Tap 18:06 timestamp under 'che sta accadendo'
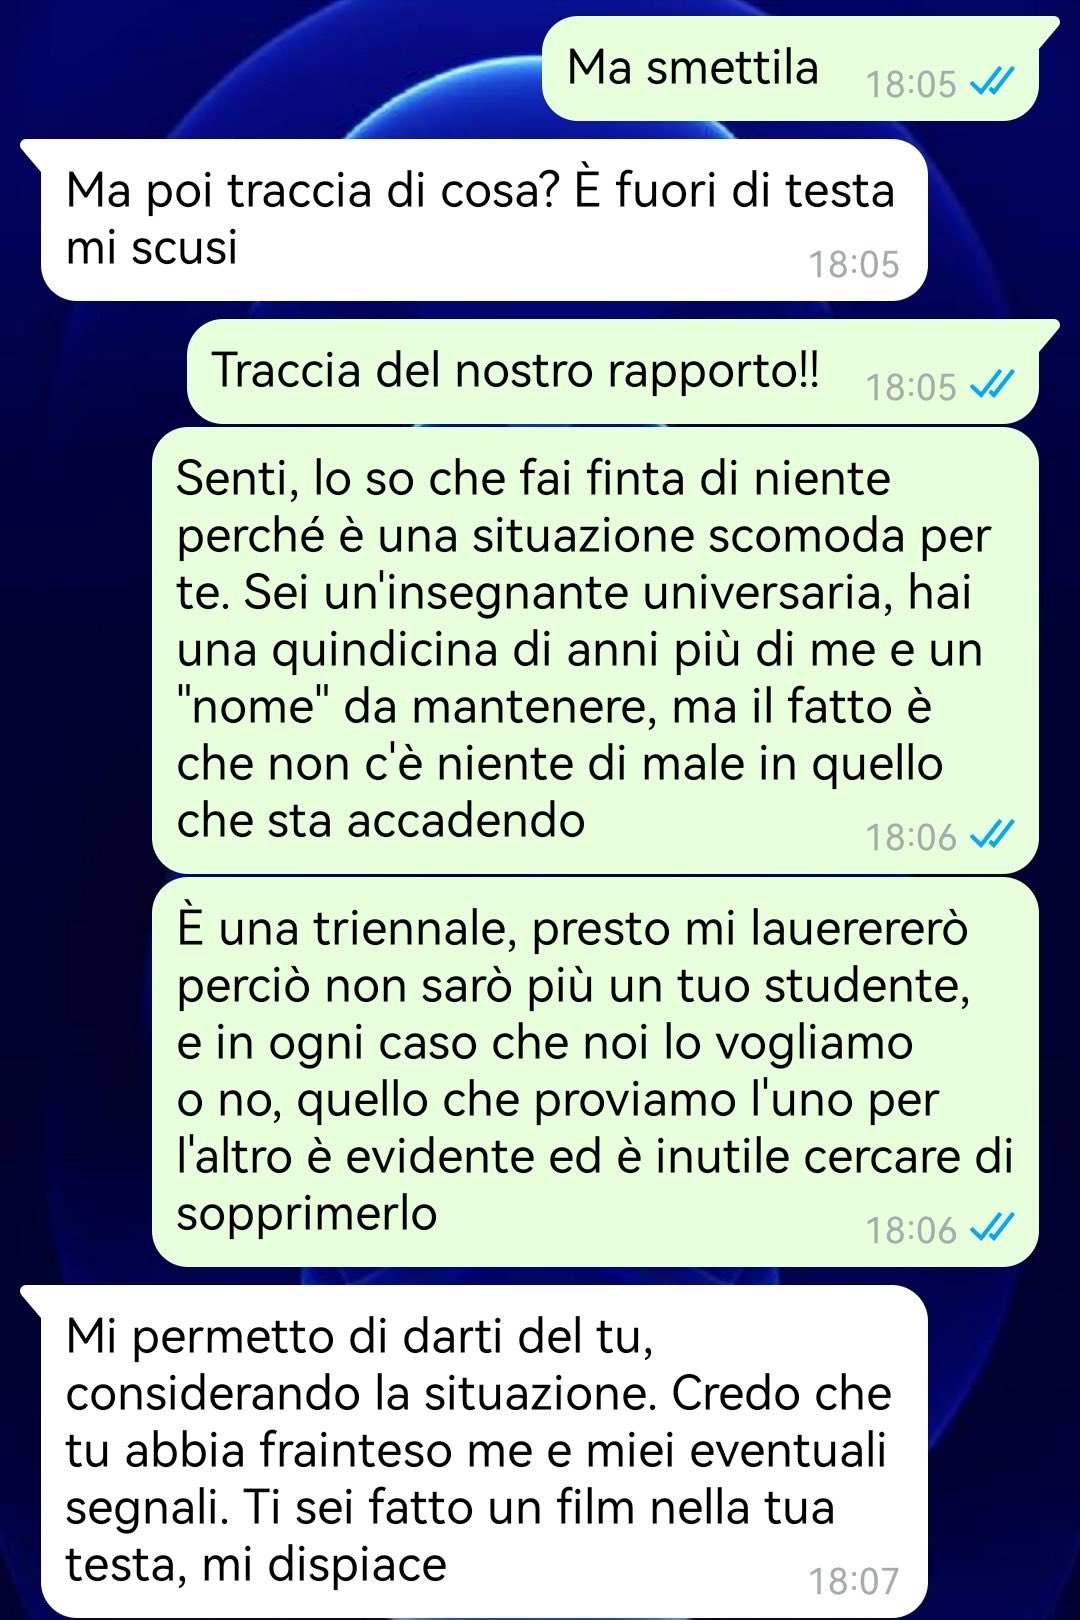The width and height of the screenshot is (1080, 1620). [x=911, y=837]
